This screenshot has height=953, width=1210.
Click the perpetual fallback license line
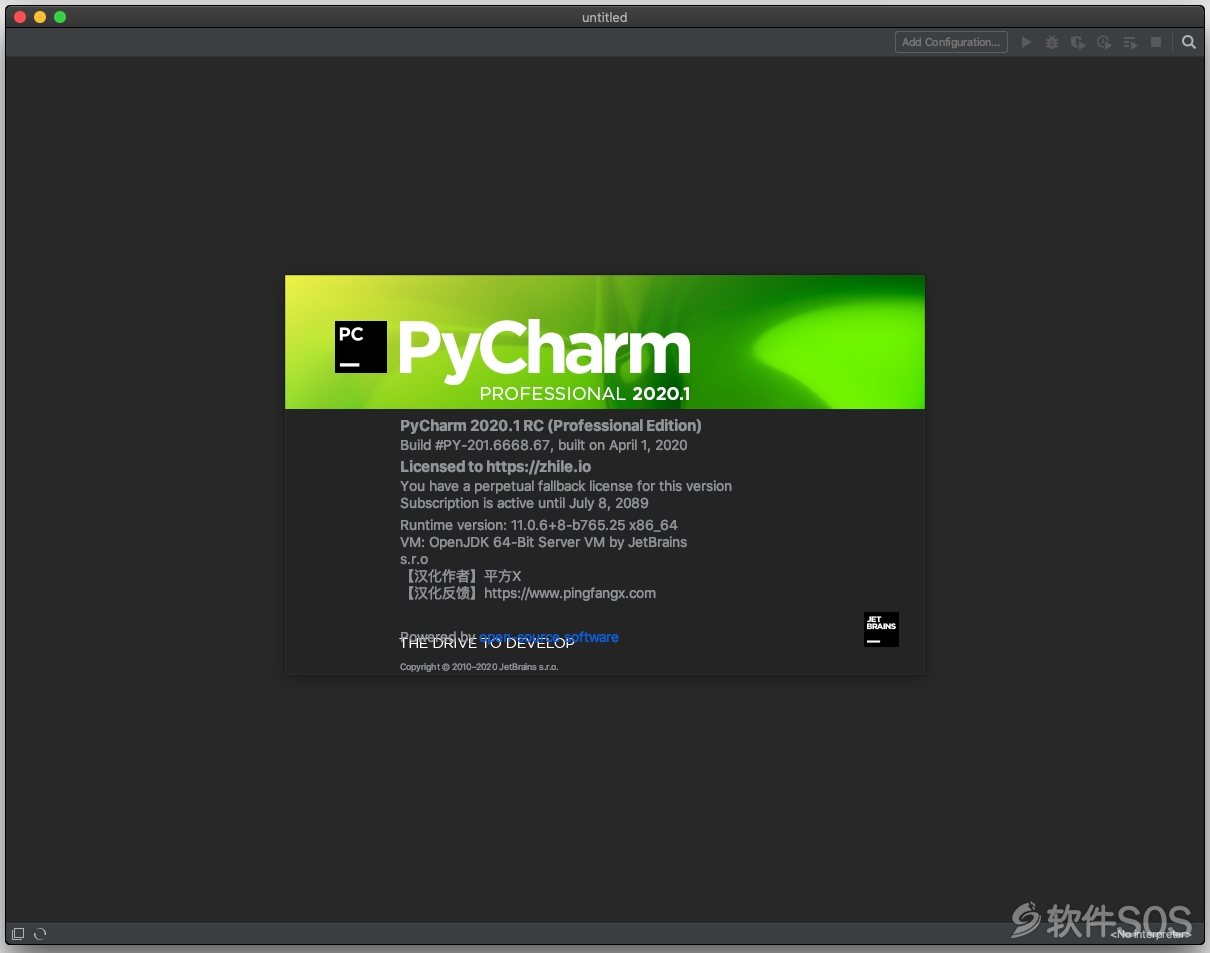566,486
